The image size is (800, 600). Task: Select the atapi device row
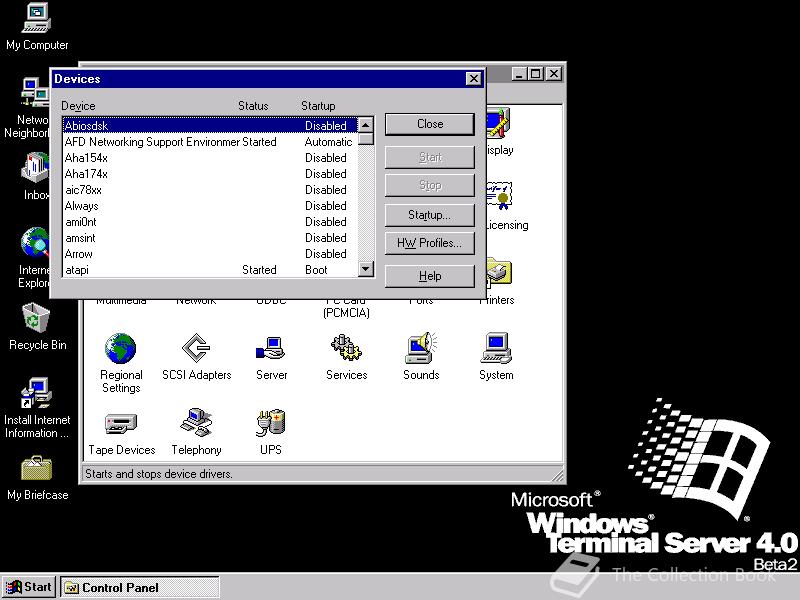pyautogui.click(x=210, y=270)
